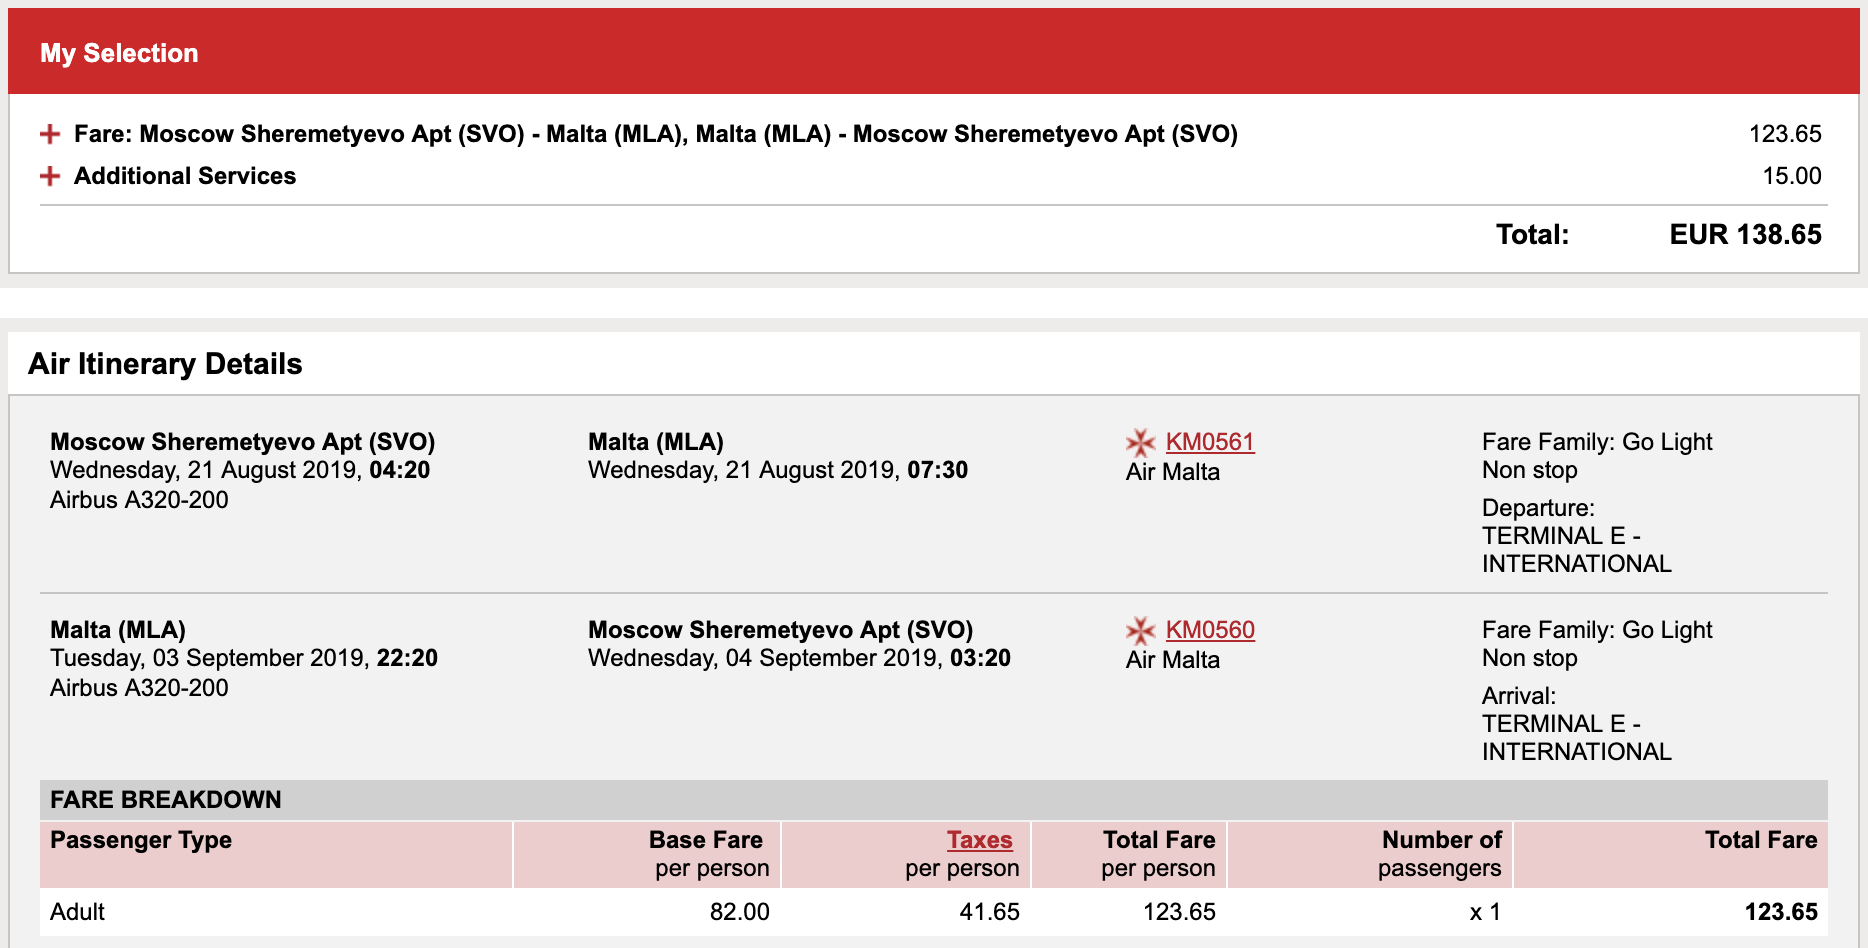Select departure time 04:20 on 21 August
The width and height of the screenshot is (1868, 948).
pyautogui.click(x=399, y=470)
